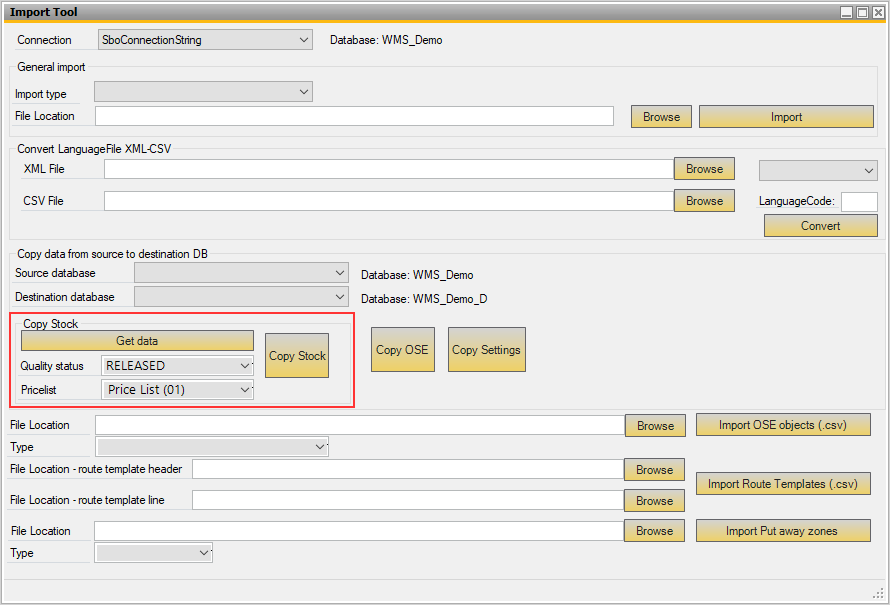Click the route template header file field

click(408, 469)
